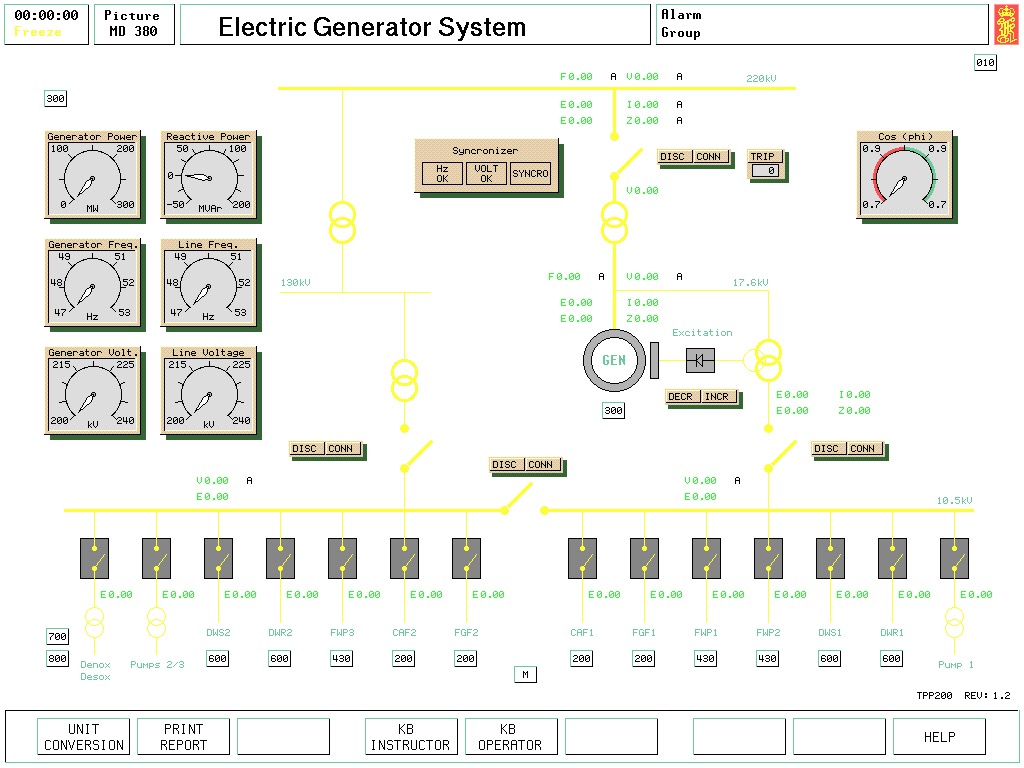Click the 17.6kV auxiliary transformer symbol
1024x768 pixels.
[x=768, y=360]
